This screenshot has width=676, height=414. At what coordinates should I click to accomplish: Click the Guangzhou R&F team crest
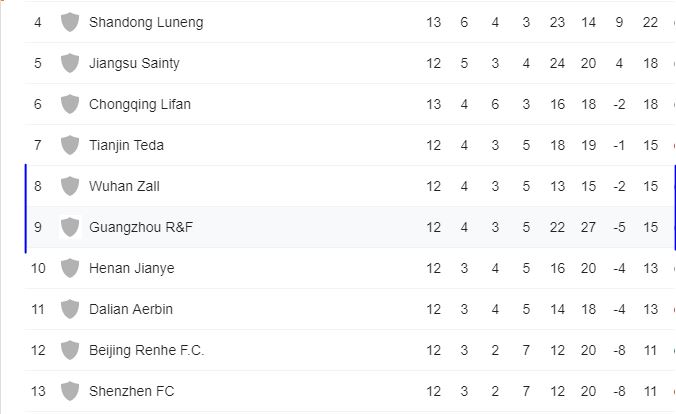(69, 227)
